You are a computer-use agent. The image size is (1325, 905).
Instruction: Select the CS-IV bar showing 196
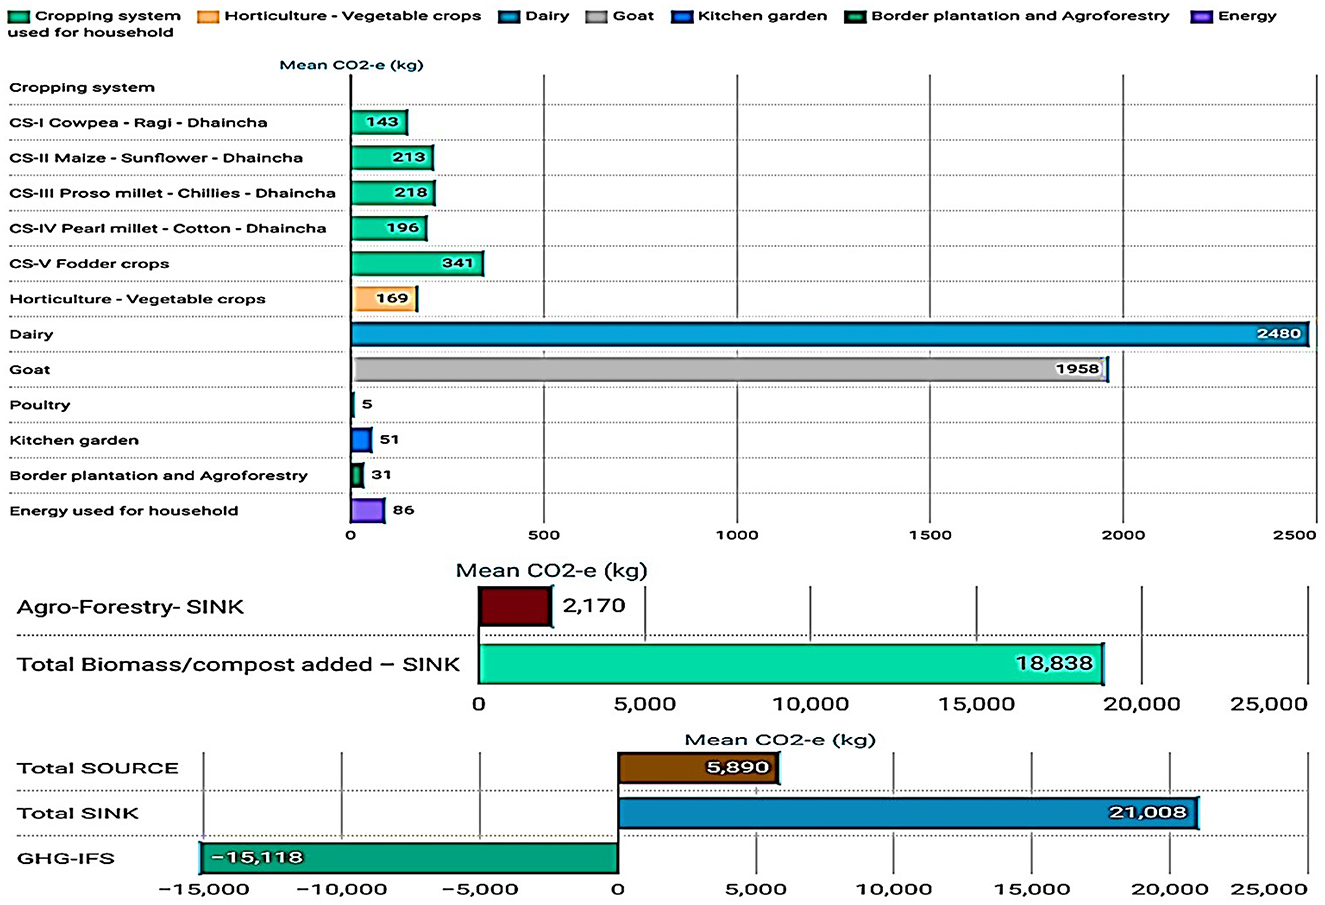tap(389, 228)
